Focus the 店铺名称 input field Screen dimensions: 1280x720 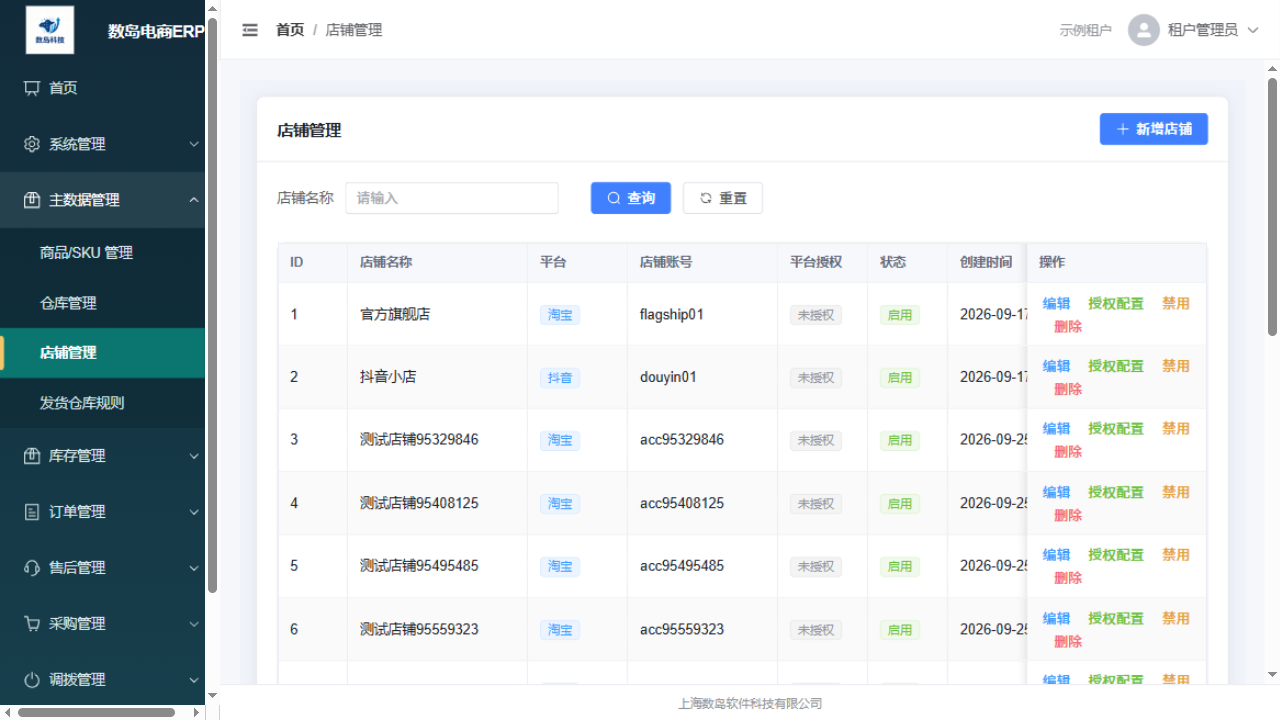[452, 198]
